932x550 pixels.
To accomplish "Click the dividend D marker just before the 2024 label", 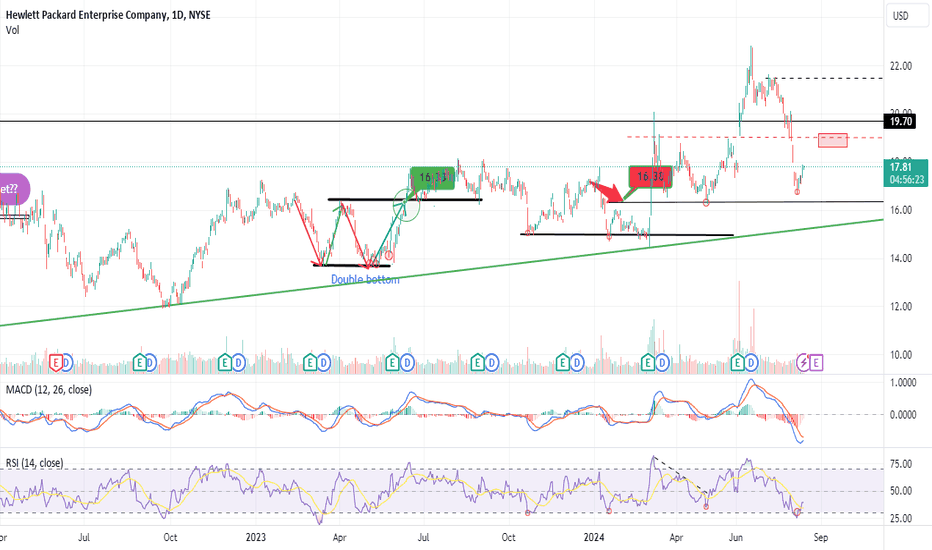I will tap(577, 362).
